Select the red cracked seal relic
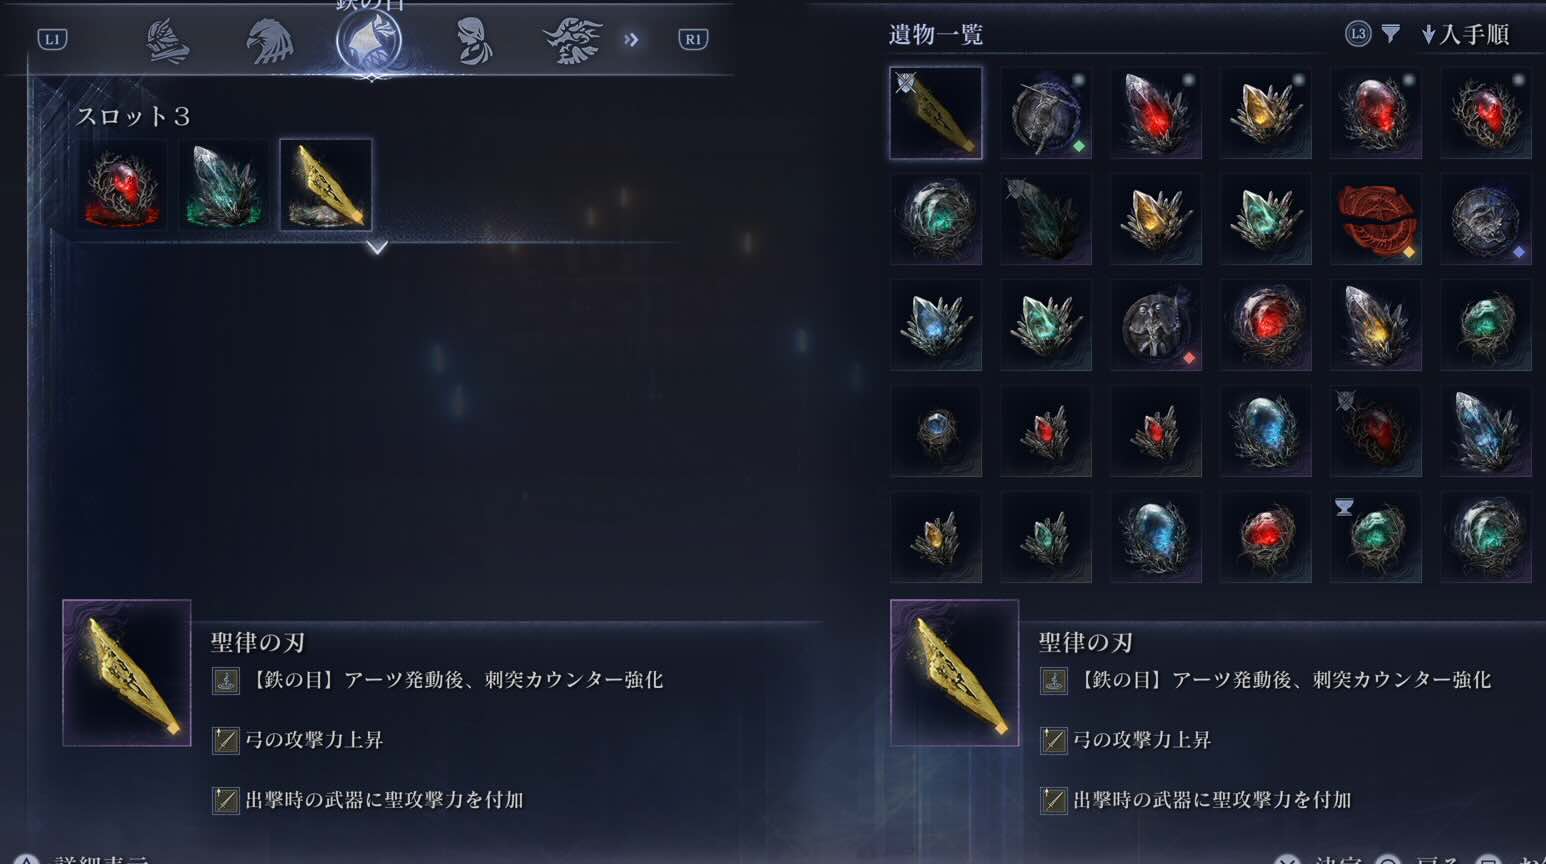This screenshot has width=1546, height=864. (x=1376, y=219)
